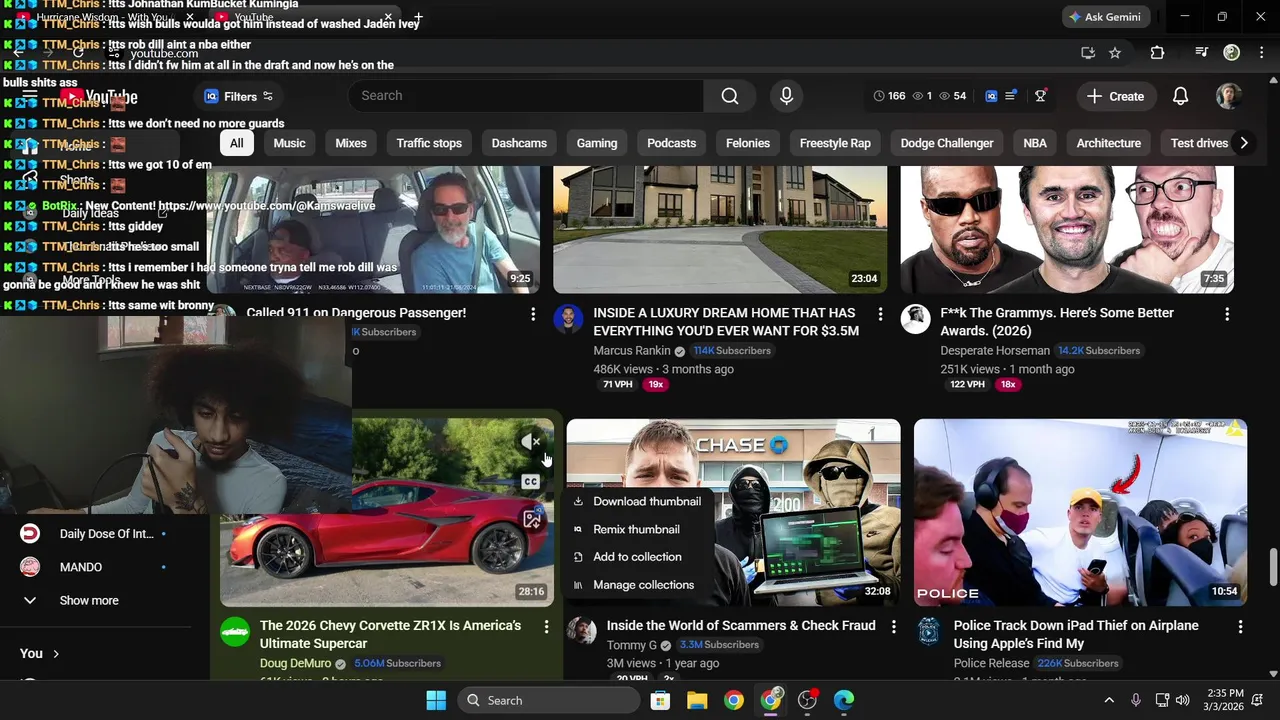Image resolution: width=1280 pixels, height=720 pixels.
Task: Open File Explorer from the taskbar
Action: pyautogui.click(x=697, y=700)
